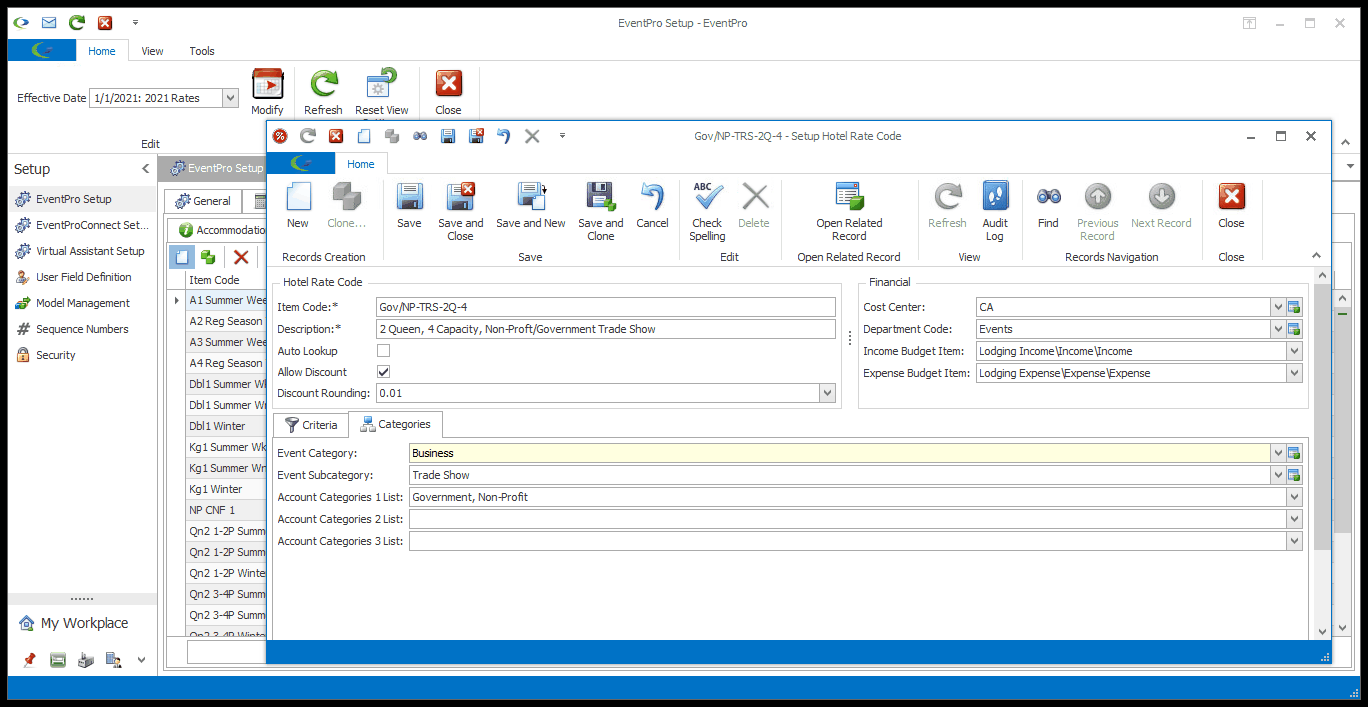1368x707 pixels.
Task: Open the Event Subcategory dropdown arrow
Action: (1278, 475)
